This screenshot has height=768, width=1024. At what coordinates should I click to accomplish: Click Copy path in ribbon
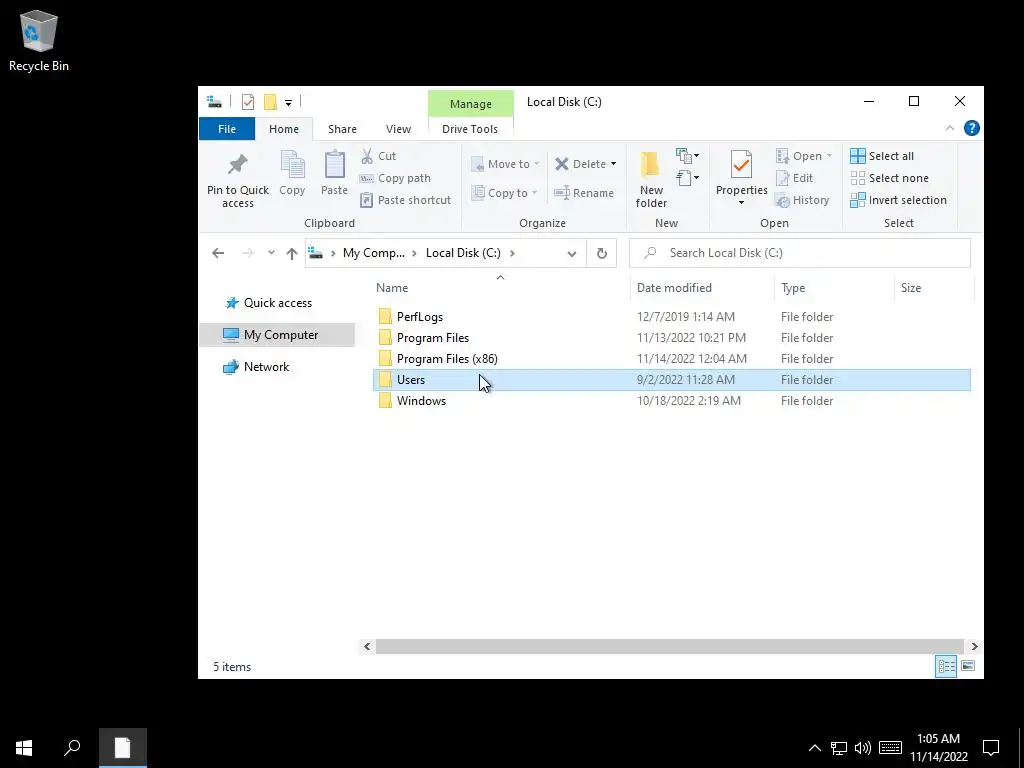pyautogui.click(x=395, y=178)
